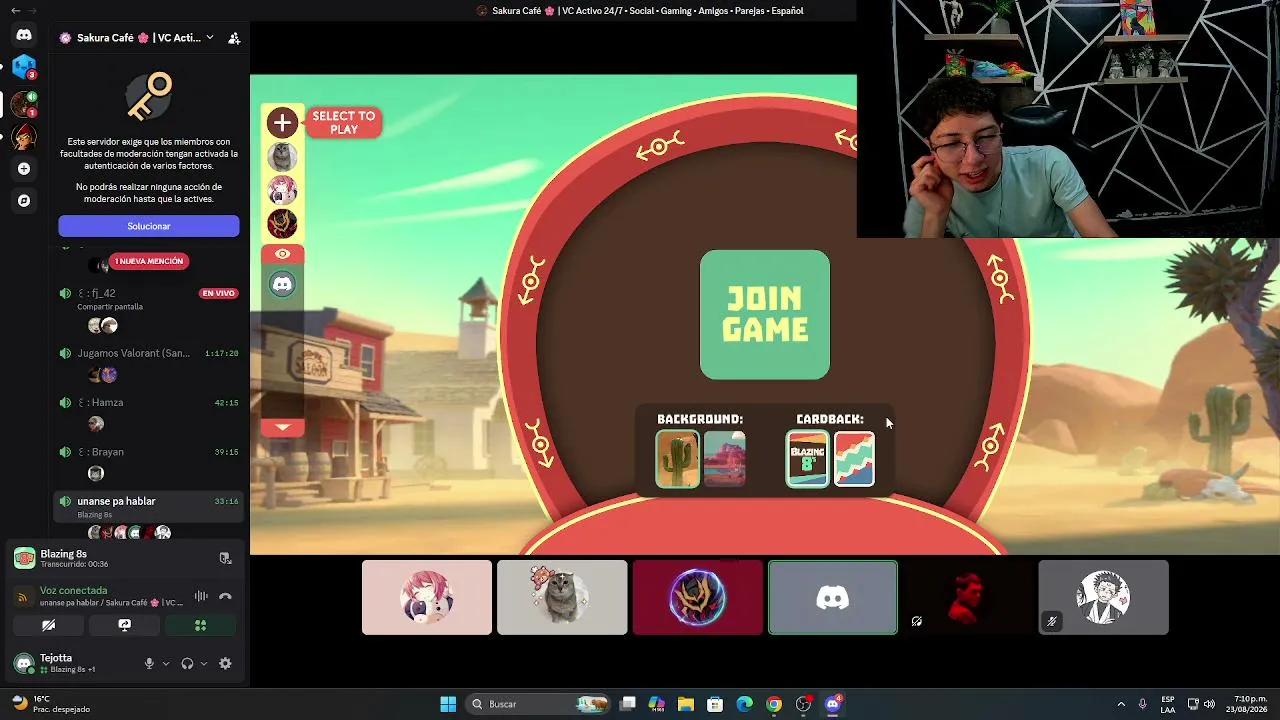Image resolution: width=1280 pixels, height=720 pixels.
Task: Focus the manga sketch avatar participant tile
Action: click(x=1103, y=597)
